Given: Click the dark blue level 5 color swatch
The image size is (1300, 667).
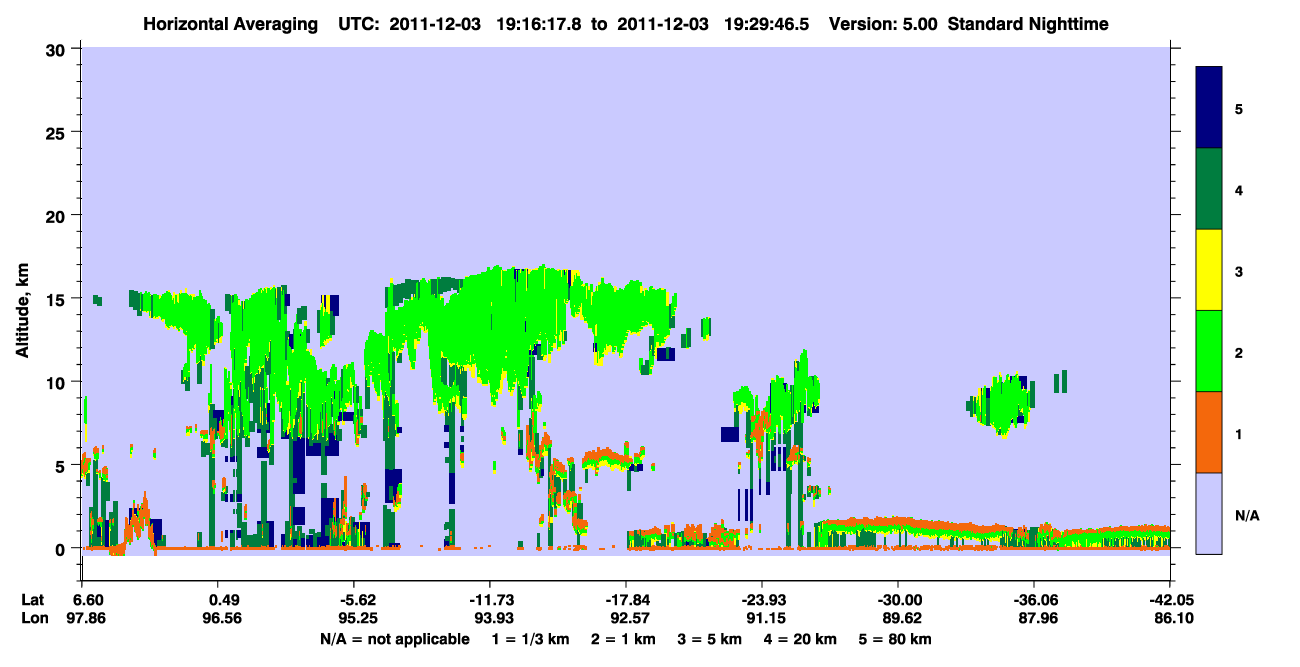Looking at the screenshot, I should point(1209,107).
